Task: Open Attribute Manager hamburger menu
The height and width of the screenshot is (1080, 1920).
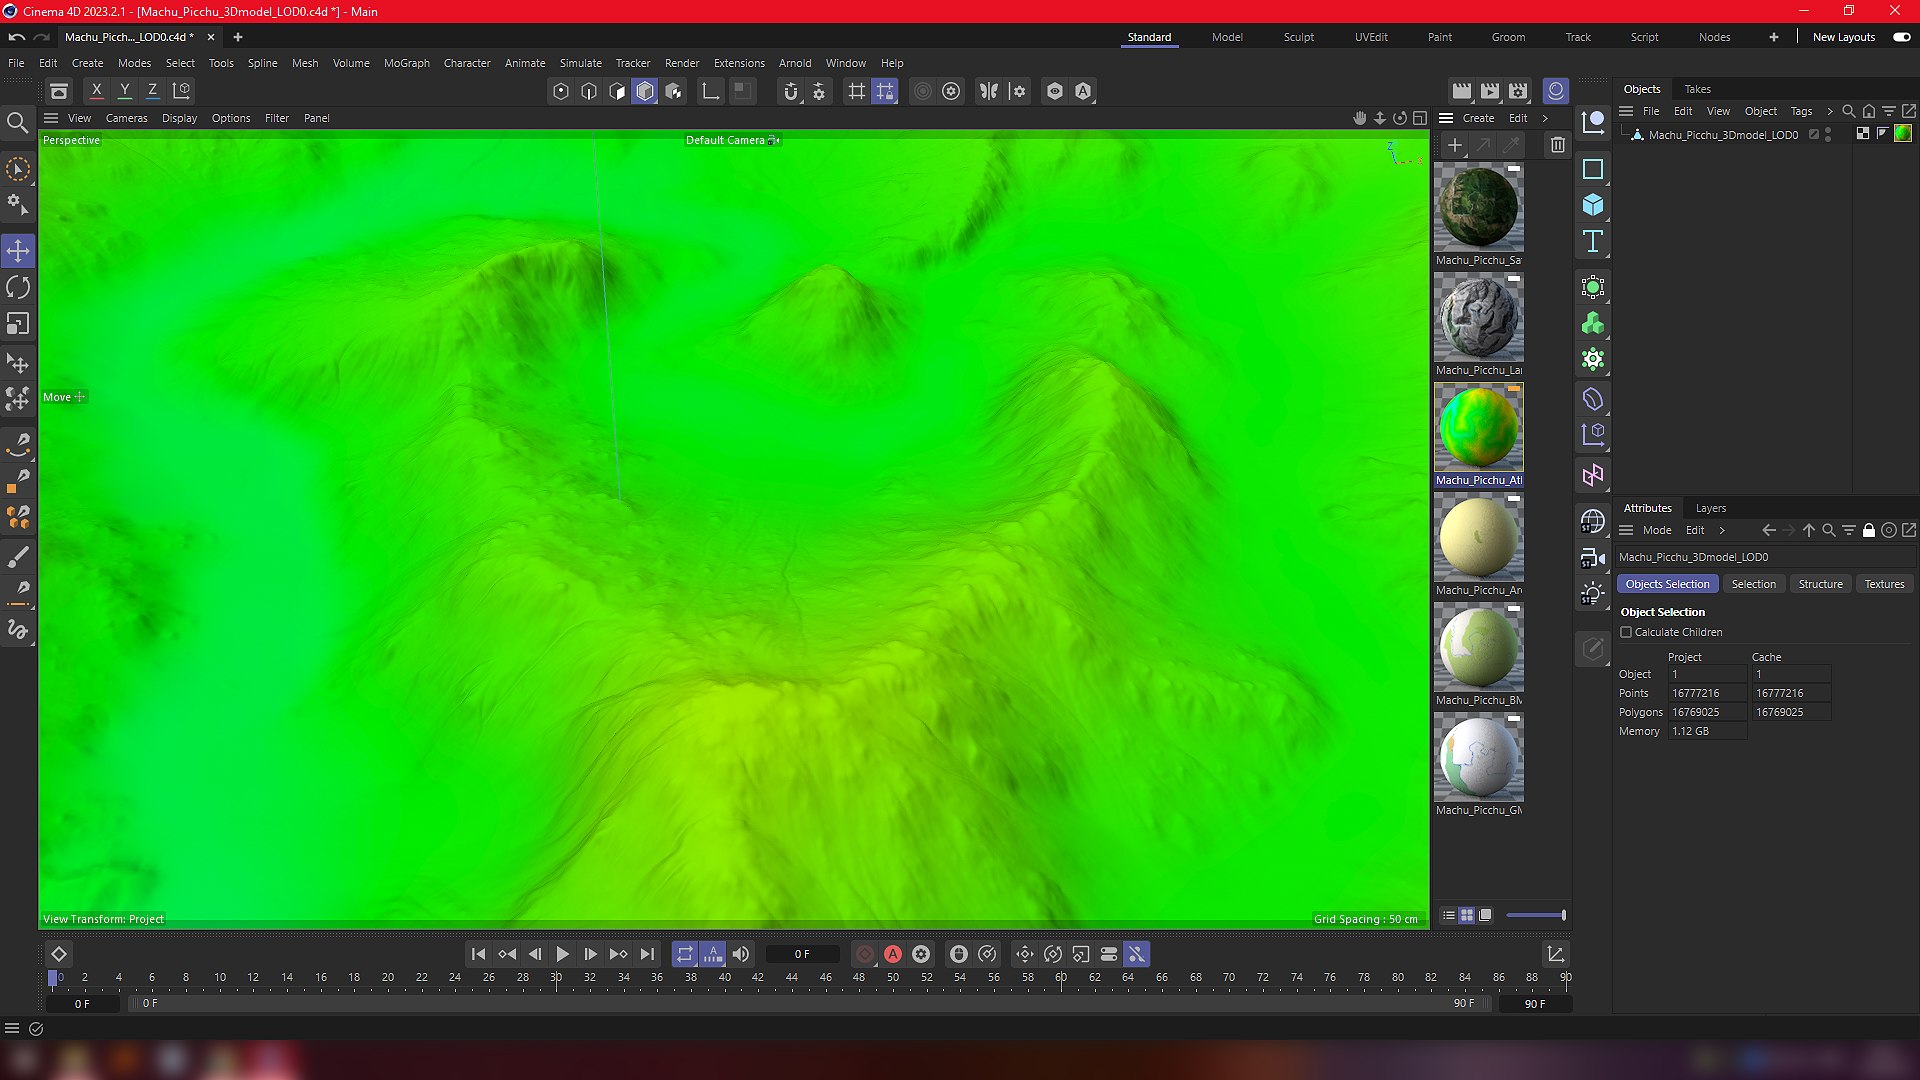Action: tap(1626, 530)
